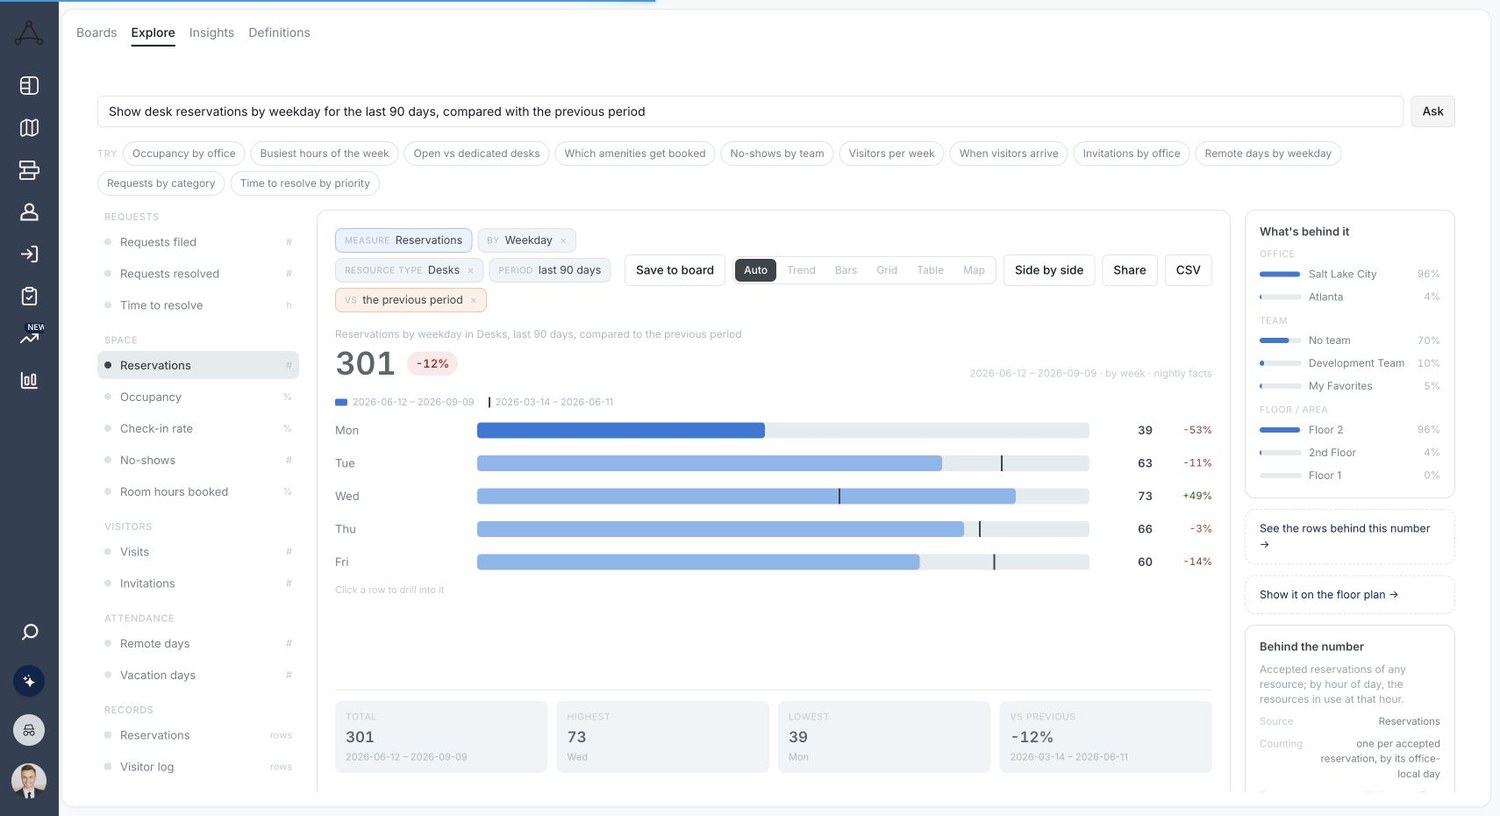The image size is (1500, 816).
Task: Open the user profile avatar
Action: click(29, 780)
